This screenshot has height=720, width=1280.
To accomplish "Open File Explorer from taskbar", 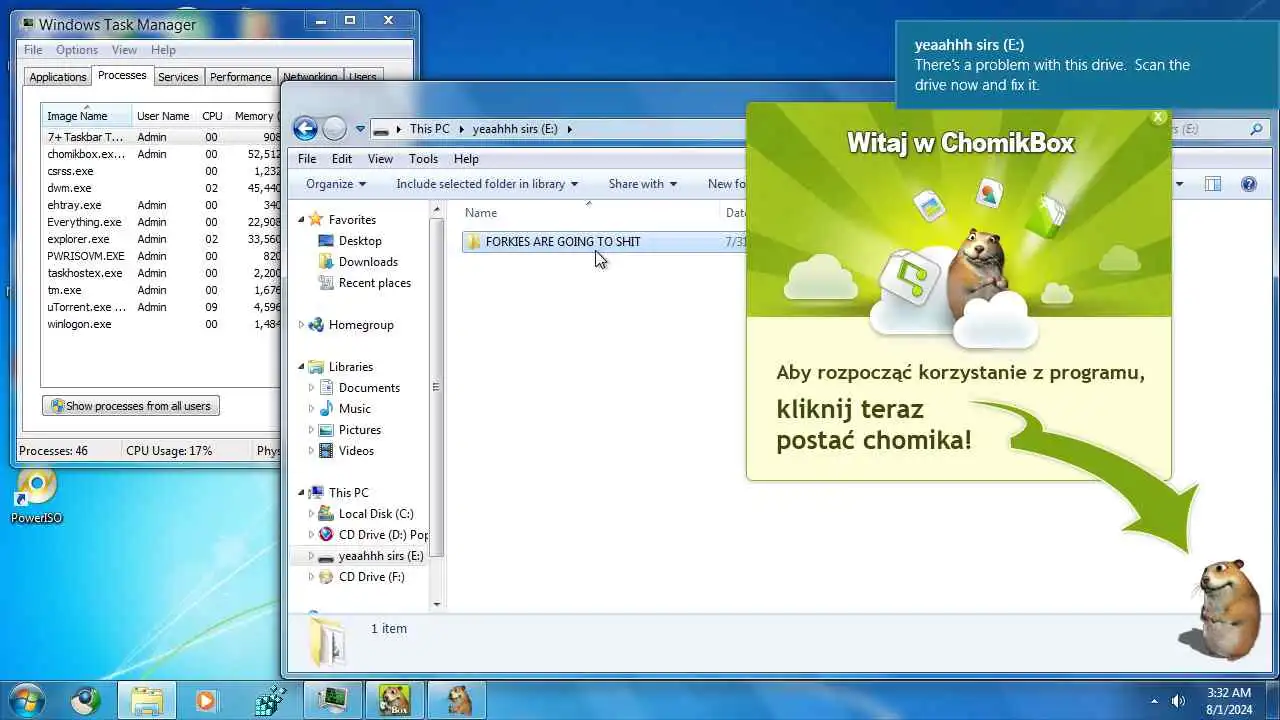I will pyautogui.click(x=147, y=701).
